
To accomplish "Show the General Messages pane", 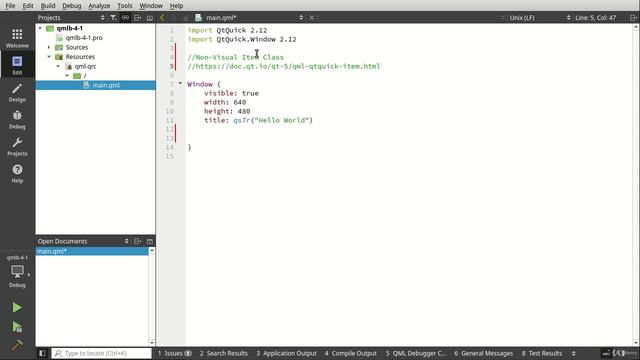I will (484, 353).
